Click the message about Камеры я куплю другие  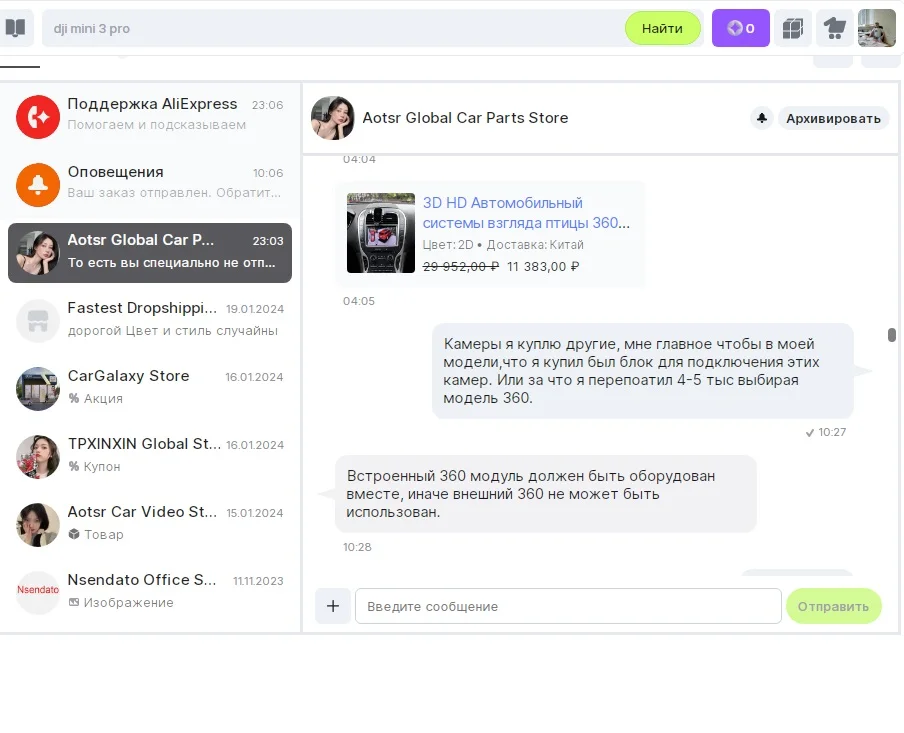tap(642, 371)
